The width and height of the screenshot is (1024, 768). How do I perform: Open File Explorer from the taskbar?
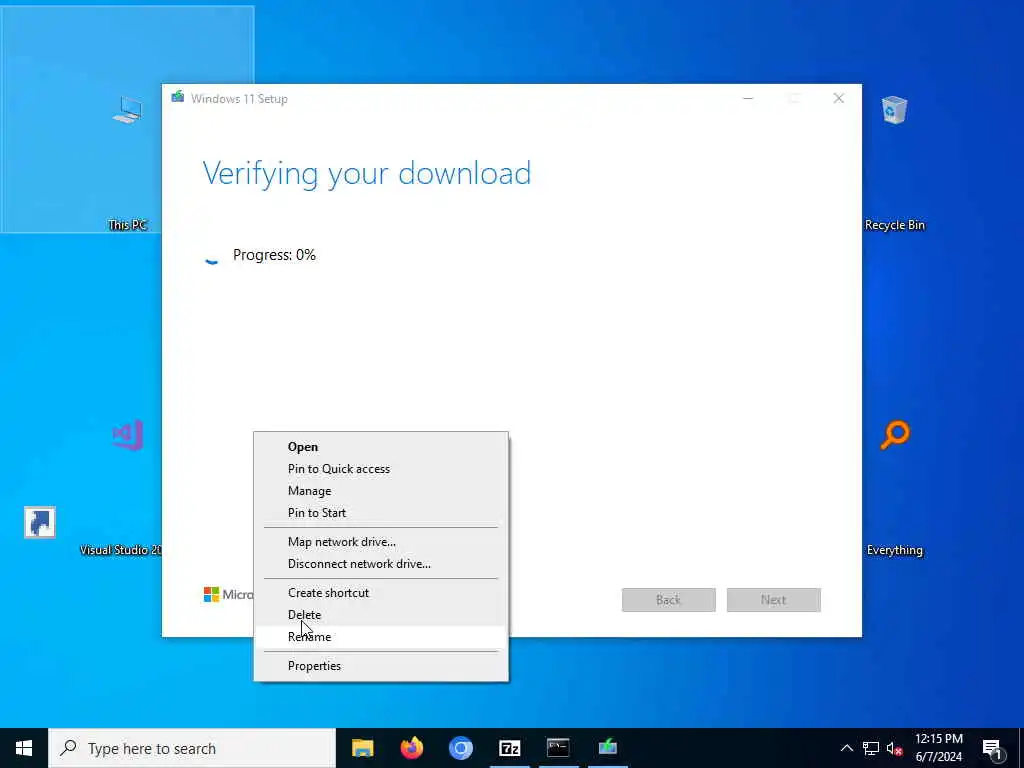click(x=362, y=748)
